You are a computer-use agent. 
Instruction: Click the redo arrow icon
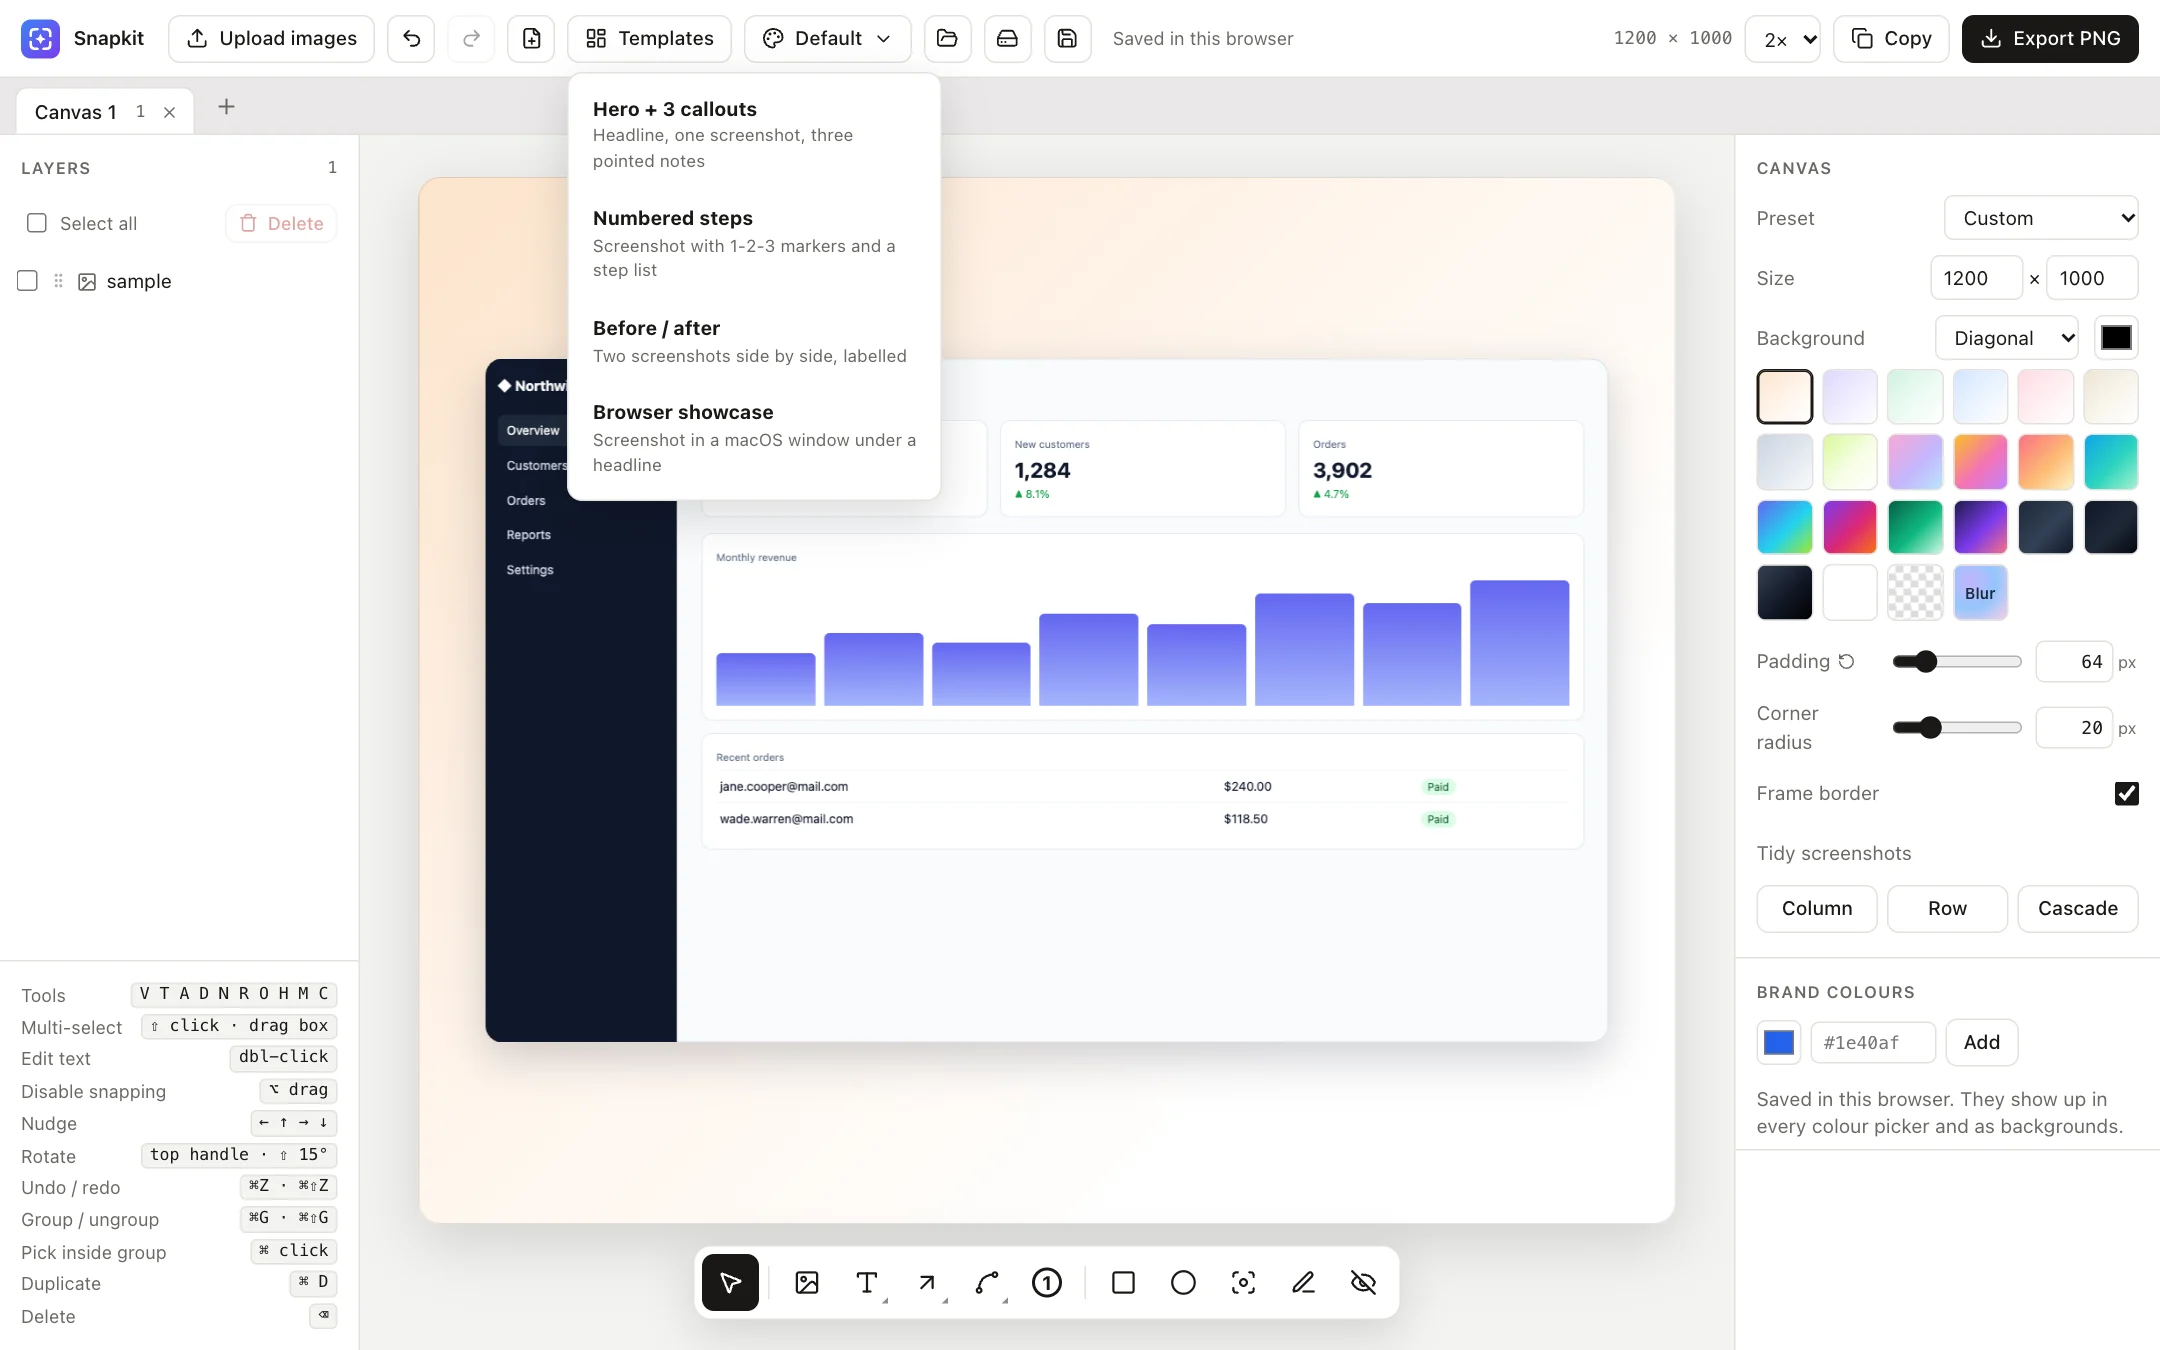point(471,38)
